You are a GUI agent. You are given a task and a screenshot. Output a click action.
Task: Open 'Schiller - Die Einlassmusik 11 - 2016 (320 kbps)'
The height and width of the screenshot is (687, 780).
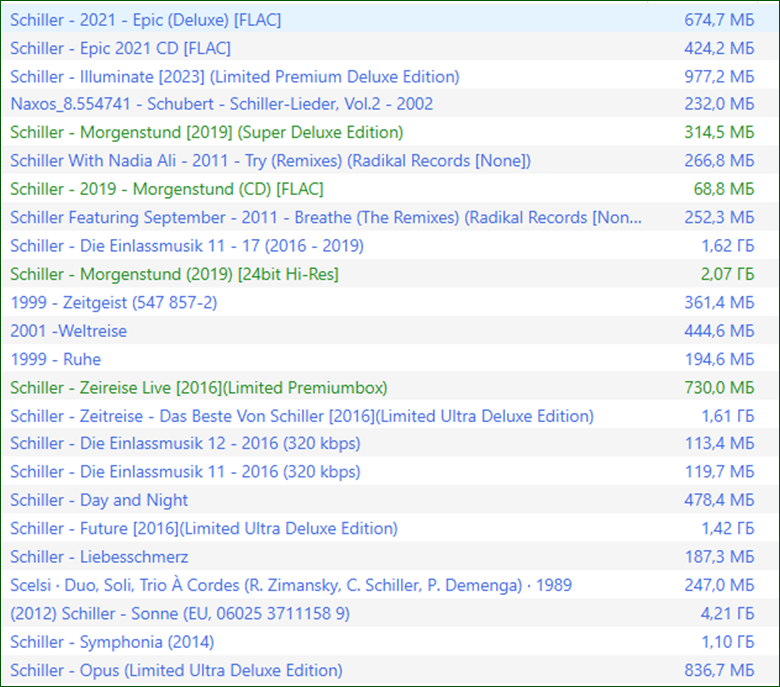pyautogui.click(x=185, y=471)
